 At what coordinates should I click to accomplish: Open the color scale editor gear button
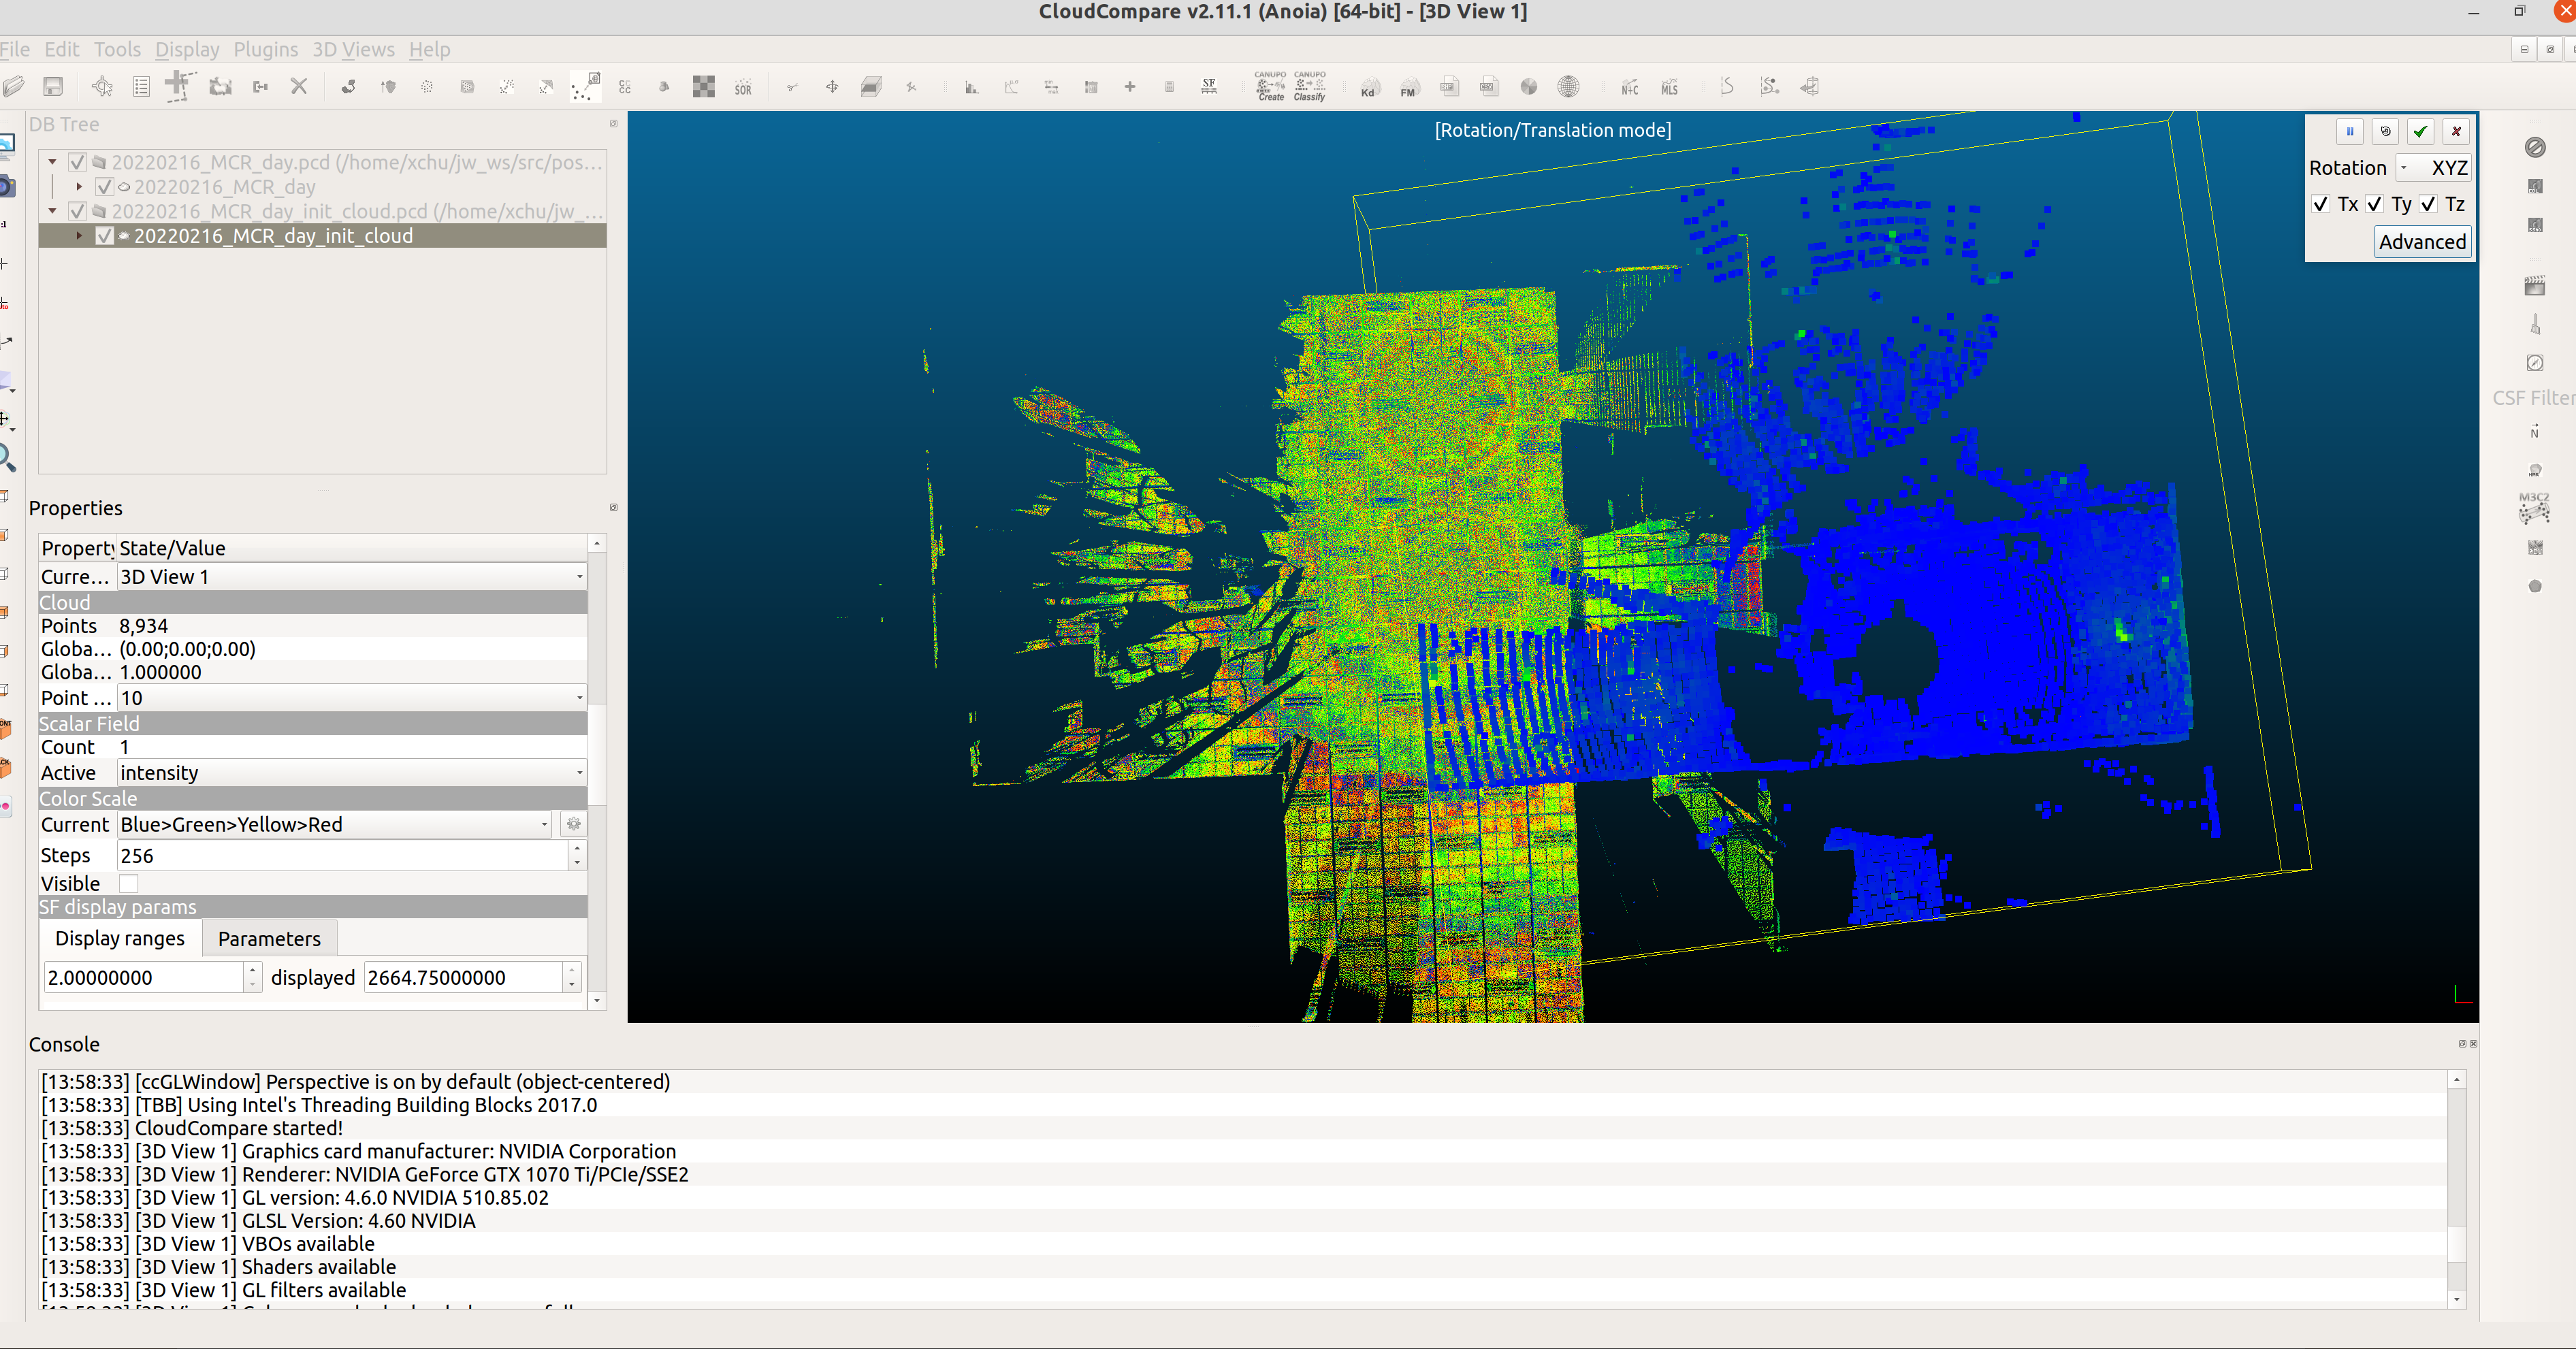tap(573, 824)
